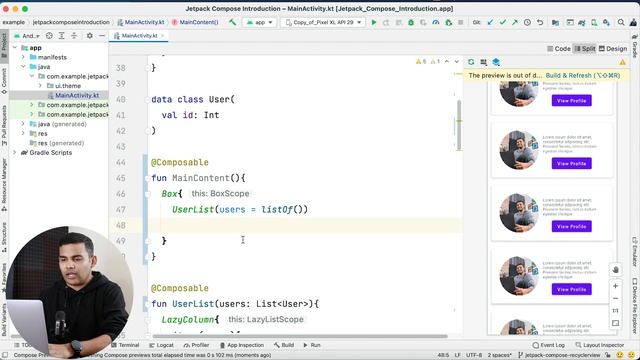Viewport: 640px width, 360px height.
Task: Click Git Commit checkmark icon
Action: pyautogui.click(x=502, y=22)
